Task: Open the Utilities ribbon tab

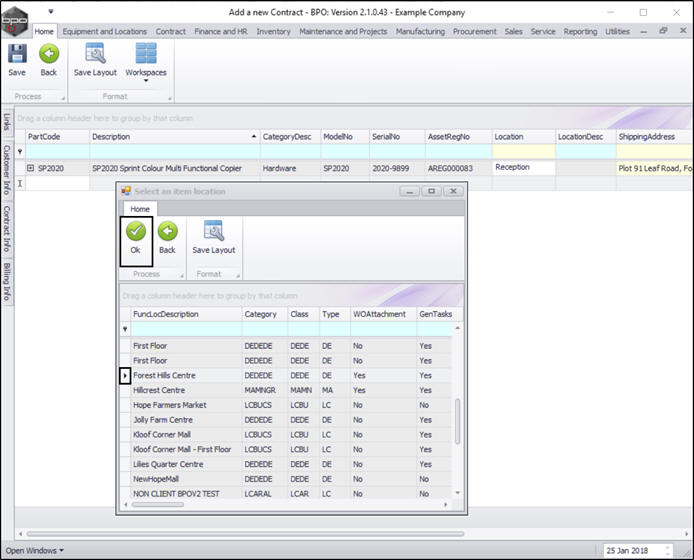Action: pyautogui.click(x=617, y=31)
